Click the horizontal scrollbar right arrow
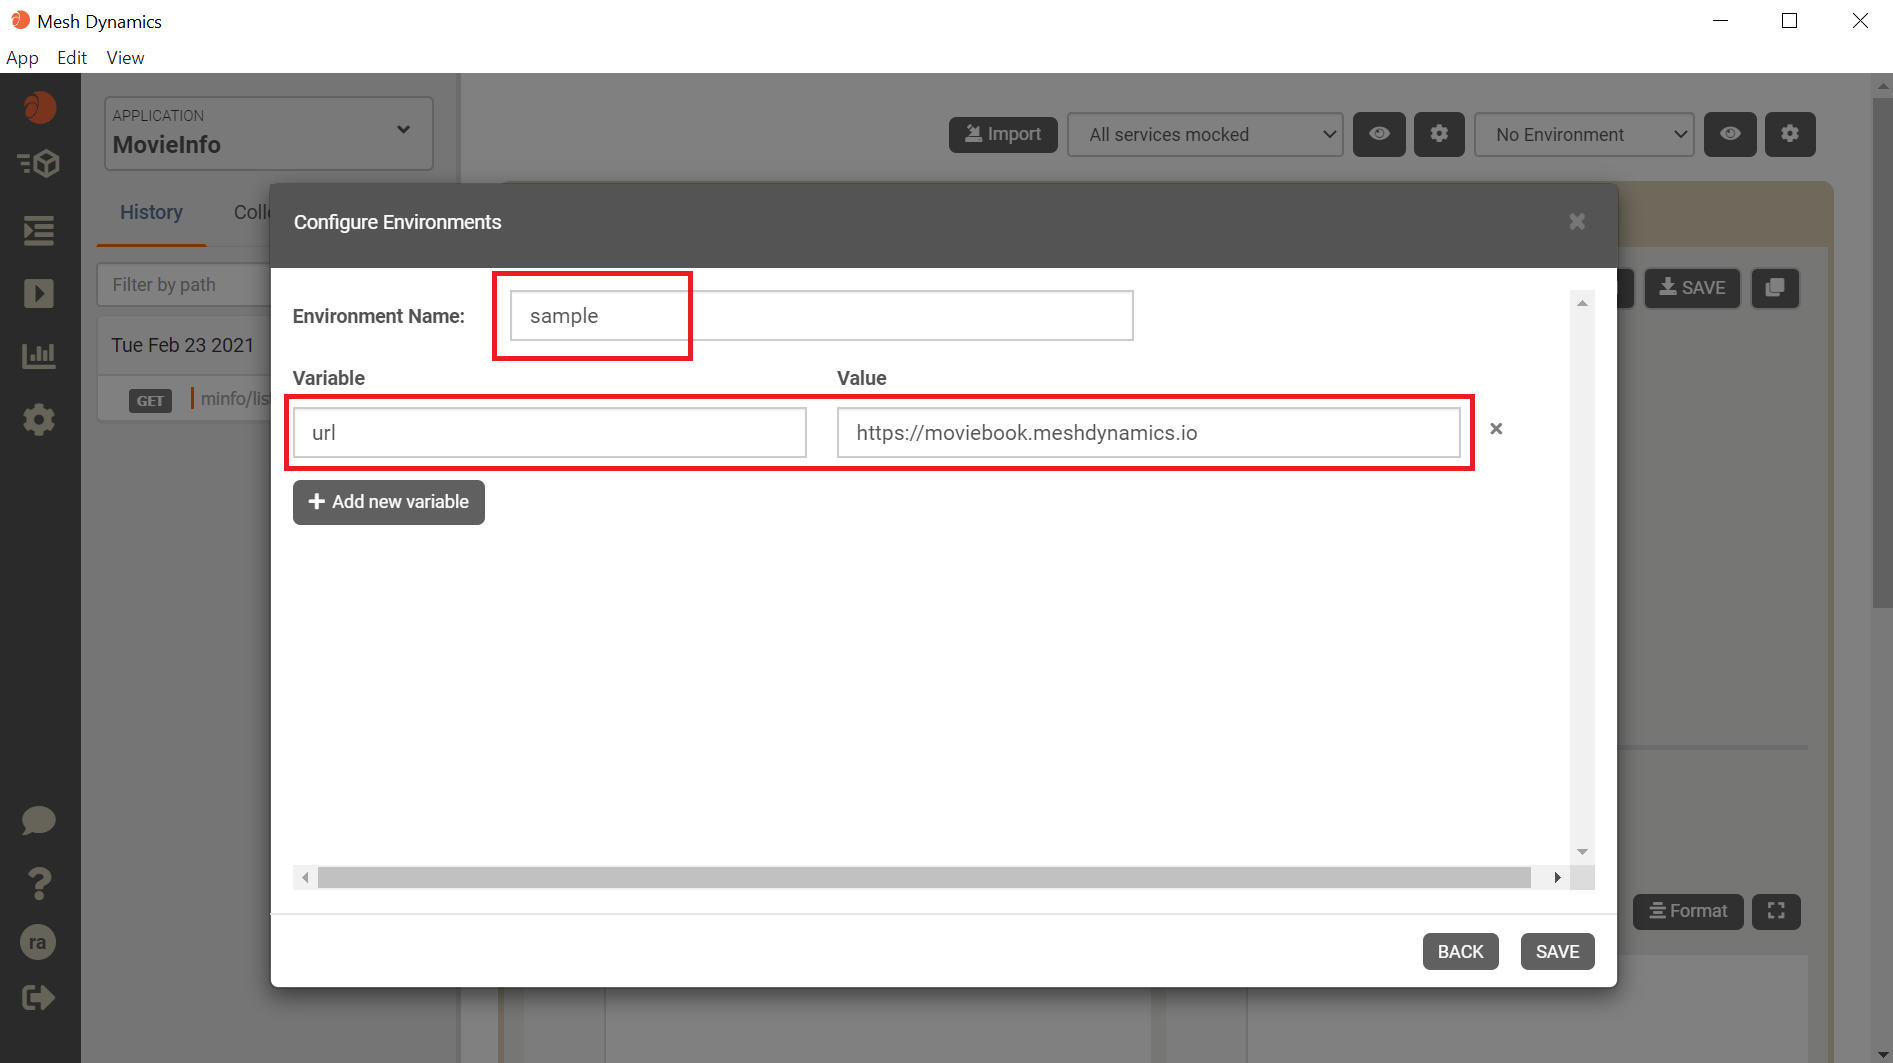The image size is (1893, 1063). coord(1557,878)
